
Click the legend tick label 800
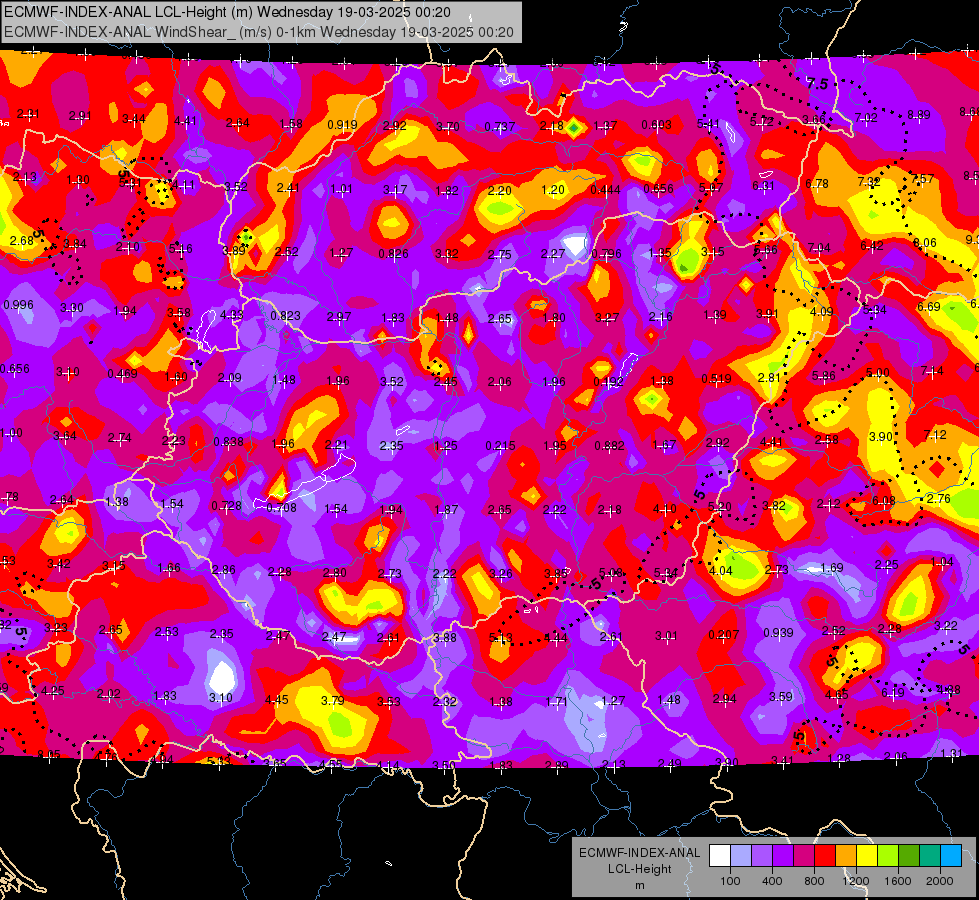coord(814,881)
